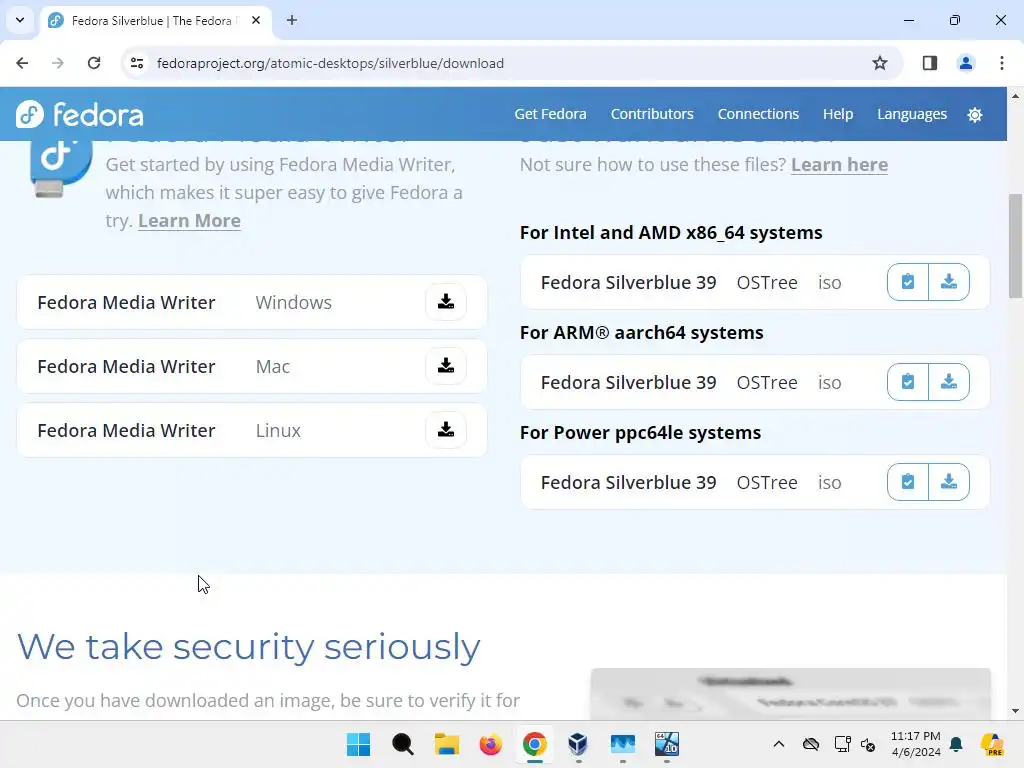Show hidden system tray icons
The height and width of the screenshot is (768, 1024).
[x=778, y=744]
